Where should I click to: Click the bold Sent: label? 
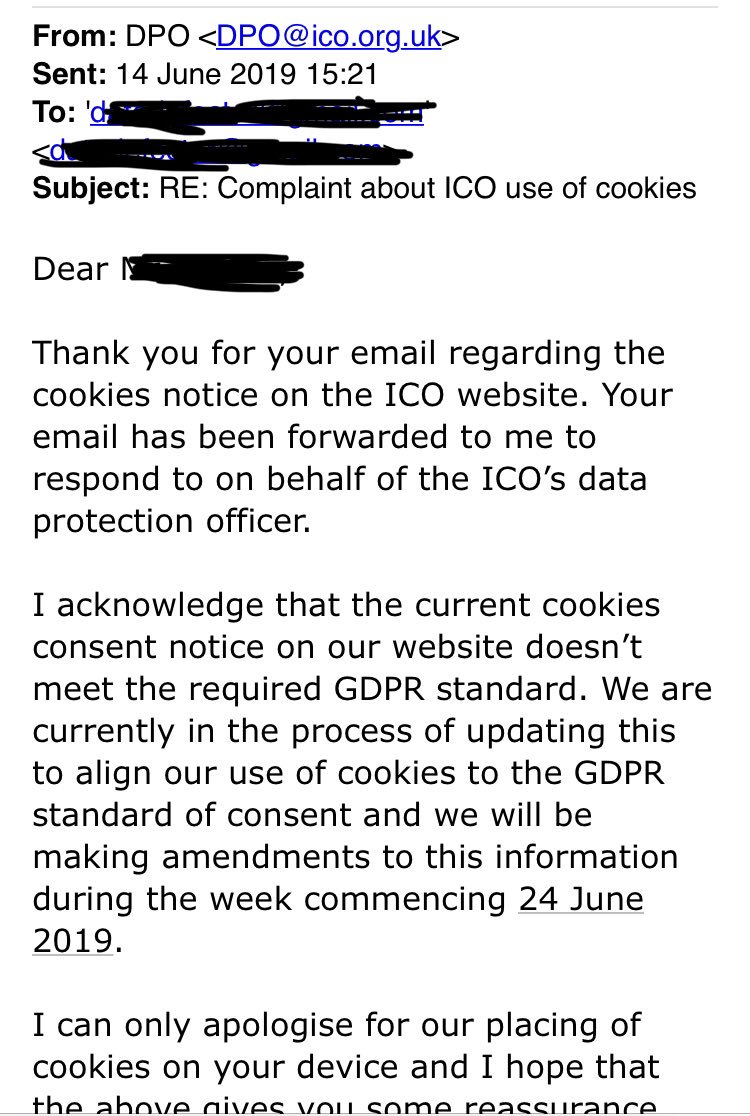pos(70,74)
